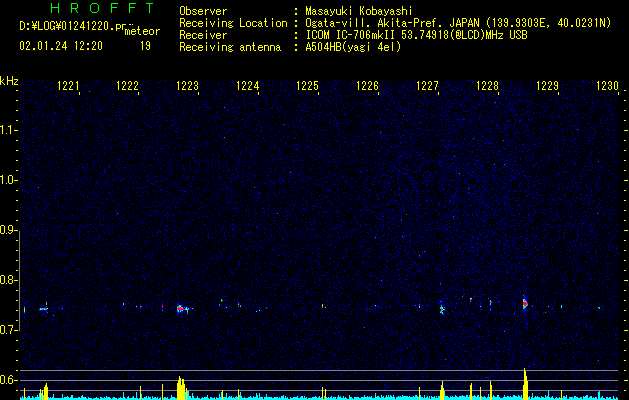This screenshot has width=629, height=400.
Task: Click the 1225 time marker
Action: coord(308,86)
